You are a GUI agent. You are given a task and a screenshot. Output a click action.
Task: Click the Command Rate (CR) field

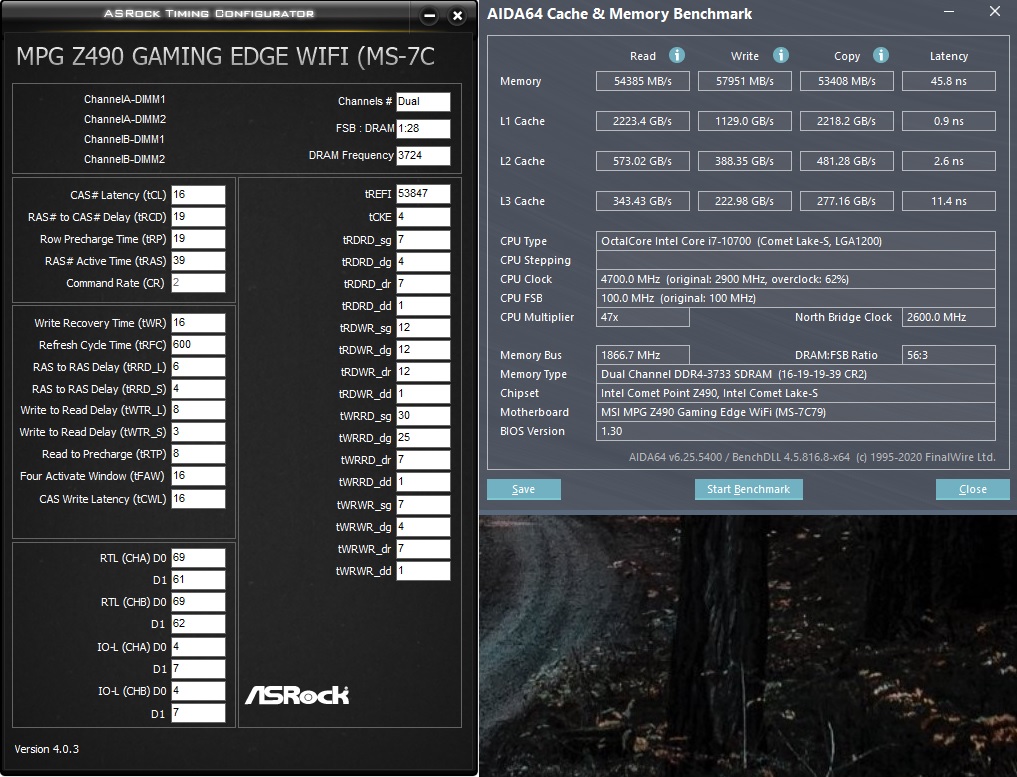coord(198,283)
